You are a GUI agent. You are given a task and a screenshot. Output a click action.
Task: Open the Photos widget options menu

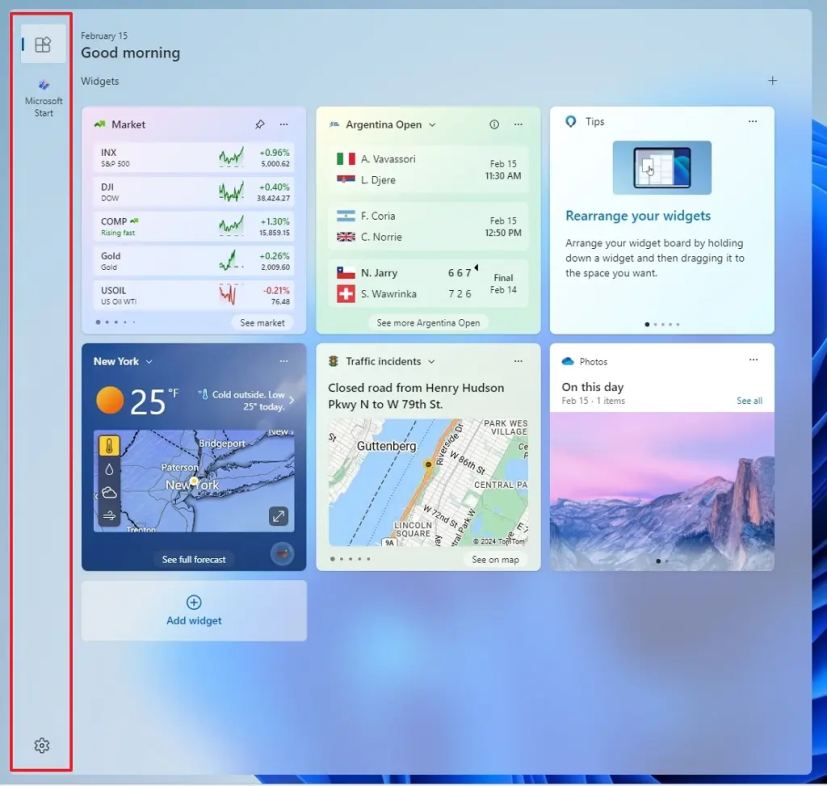[x=753, y=361]
